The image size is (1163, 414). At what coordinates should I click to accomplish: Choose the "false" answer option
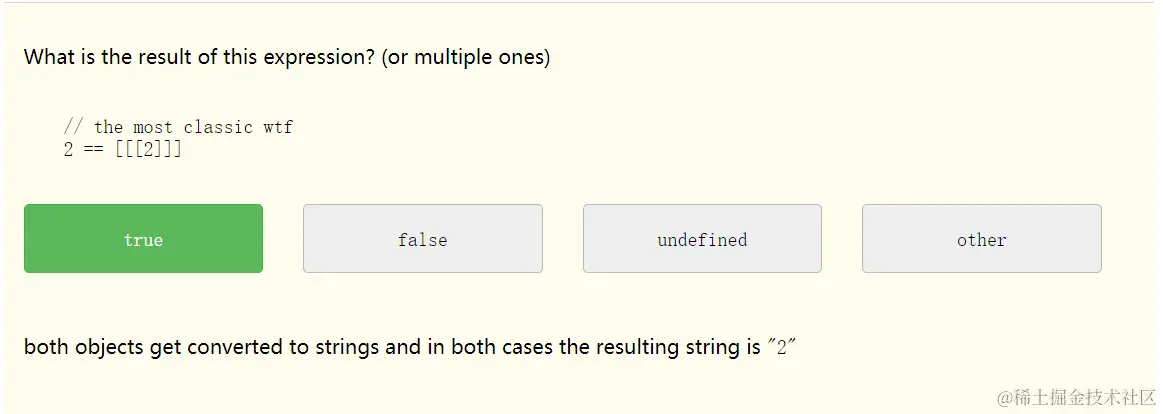click(x=422, y=239)
